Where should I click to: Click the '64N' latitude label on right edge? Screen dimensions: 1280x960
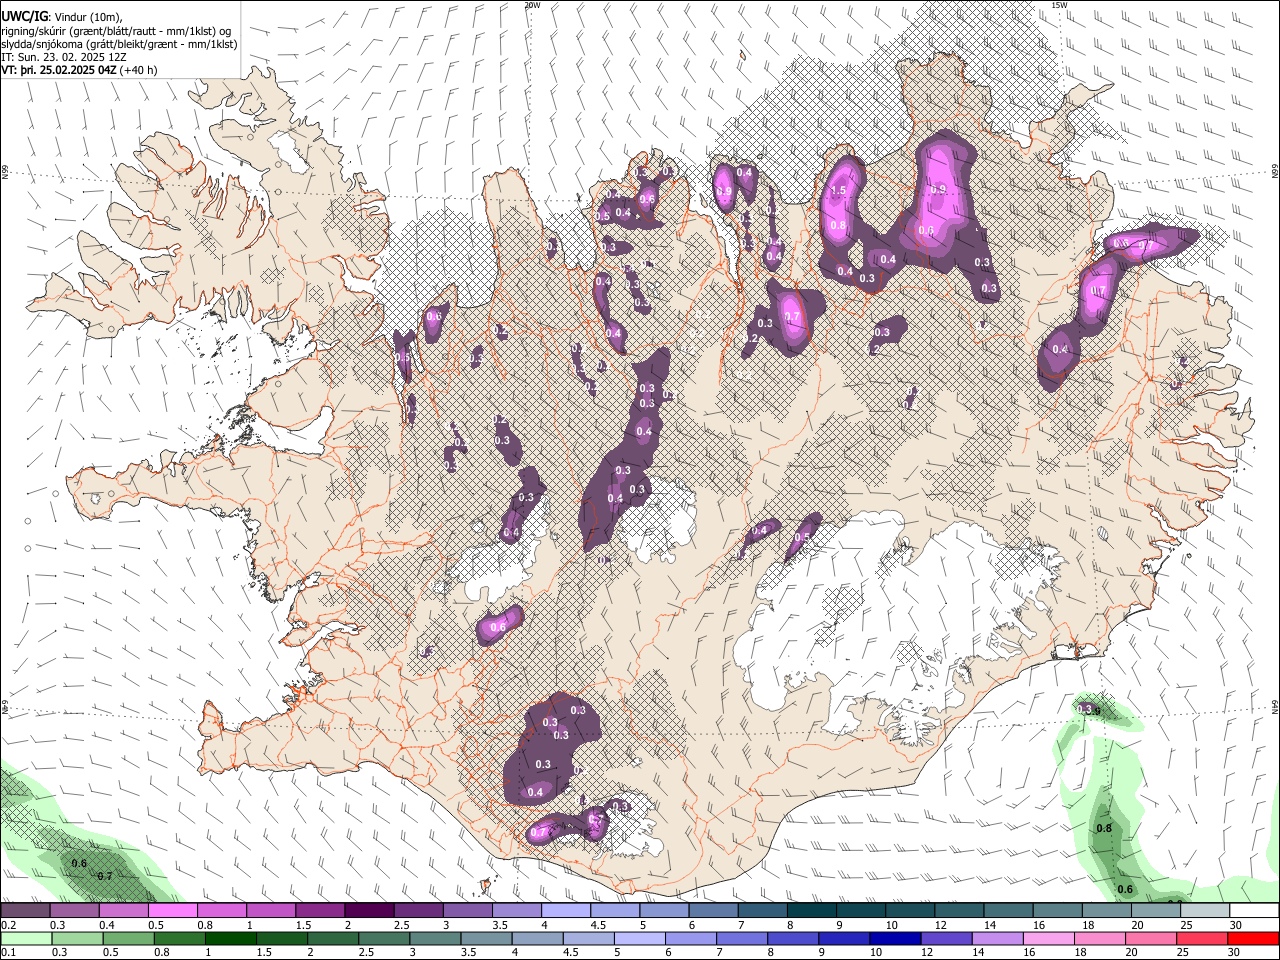(x=1274, y=707)
